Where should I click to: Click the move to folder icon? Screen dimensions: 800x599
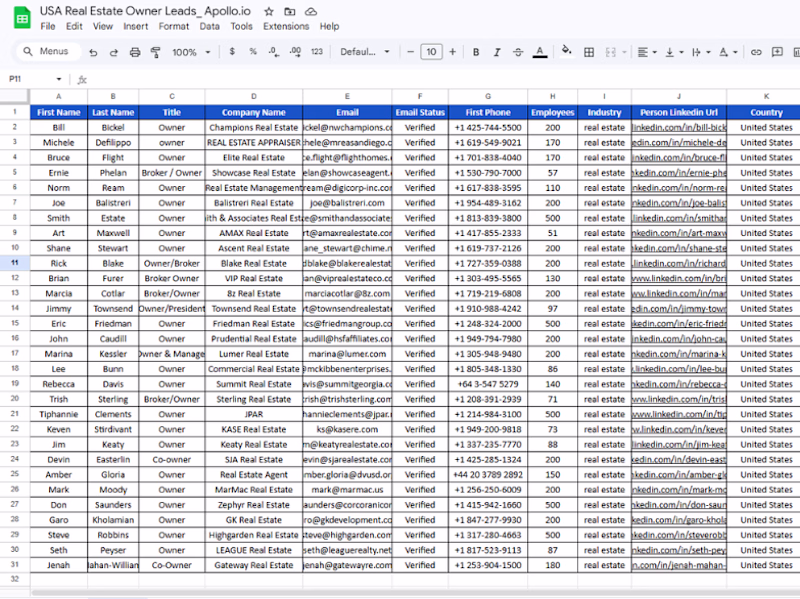coord(290,11)
